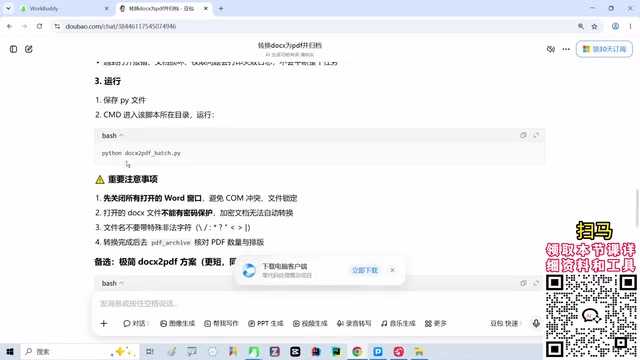
Task: Expand the first bash code block fullscreen
Action: (536, 135)
